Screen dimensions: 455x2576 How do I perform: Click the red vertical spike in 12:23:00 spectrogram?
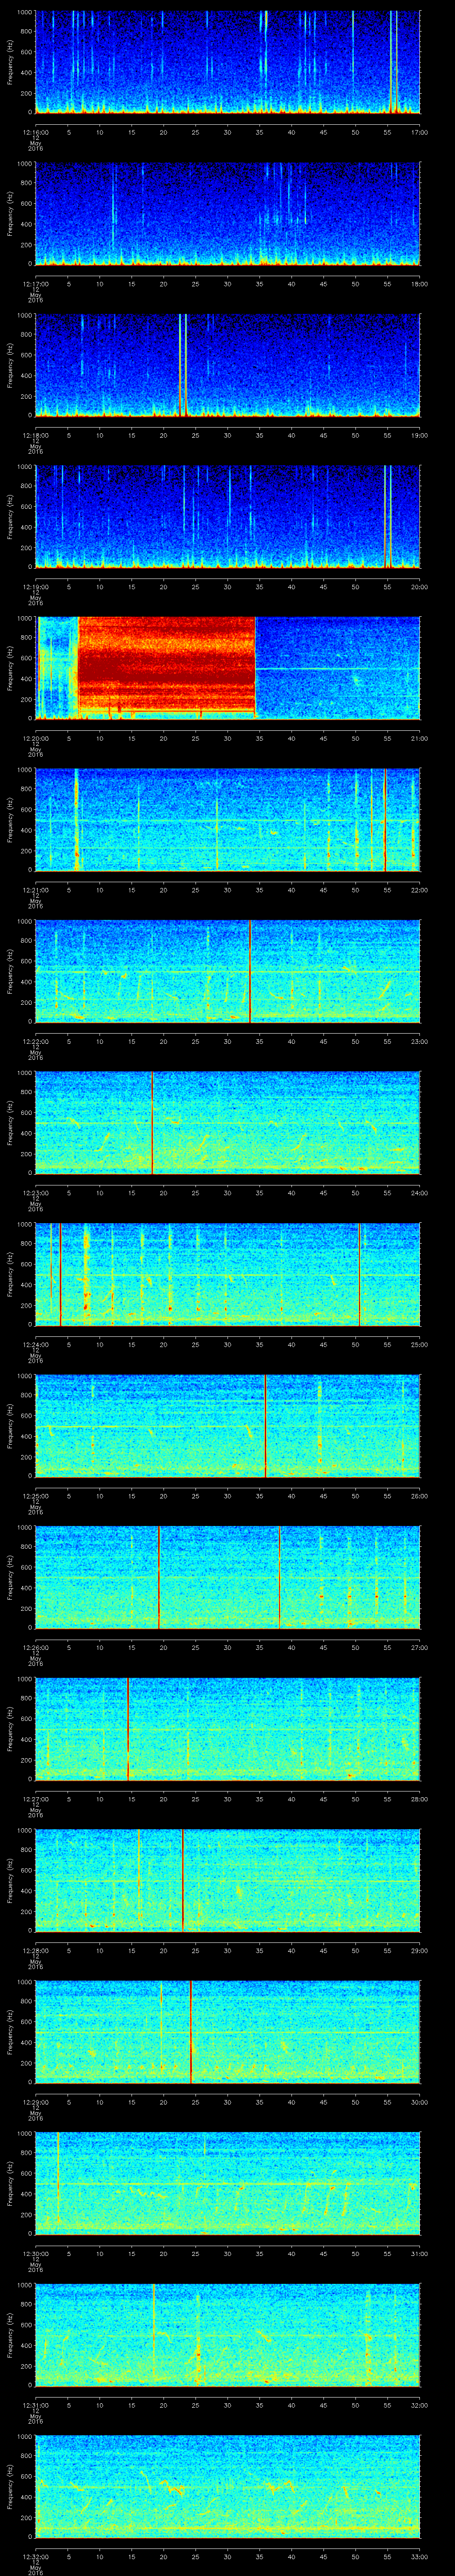click(x=152, y=1123)
